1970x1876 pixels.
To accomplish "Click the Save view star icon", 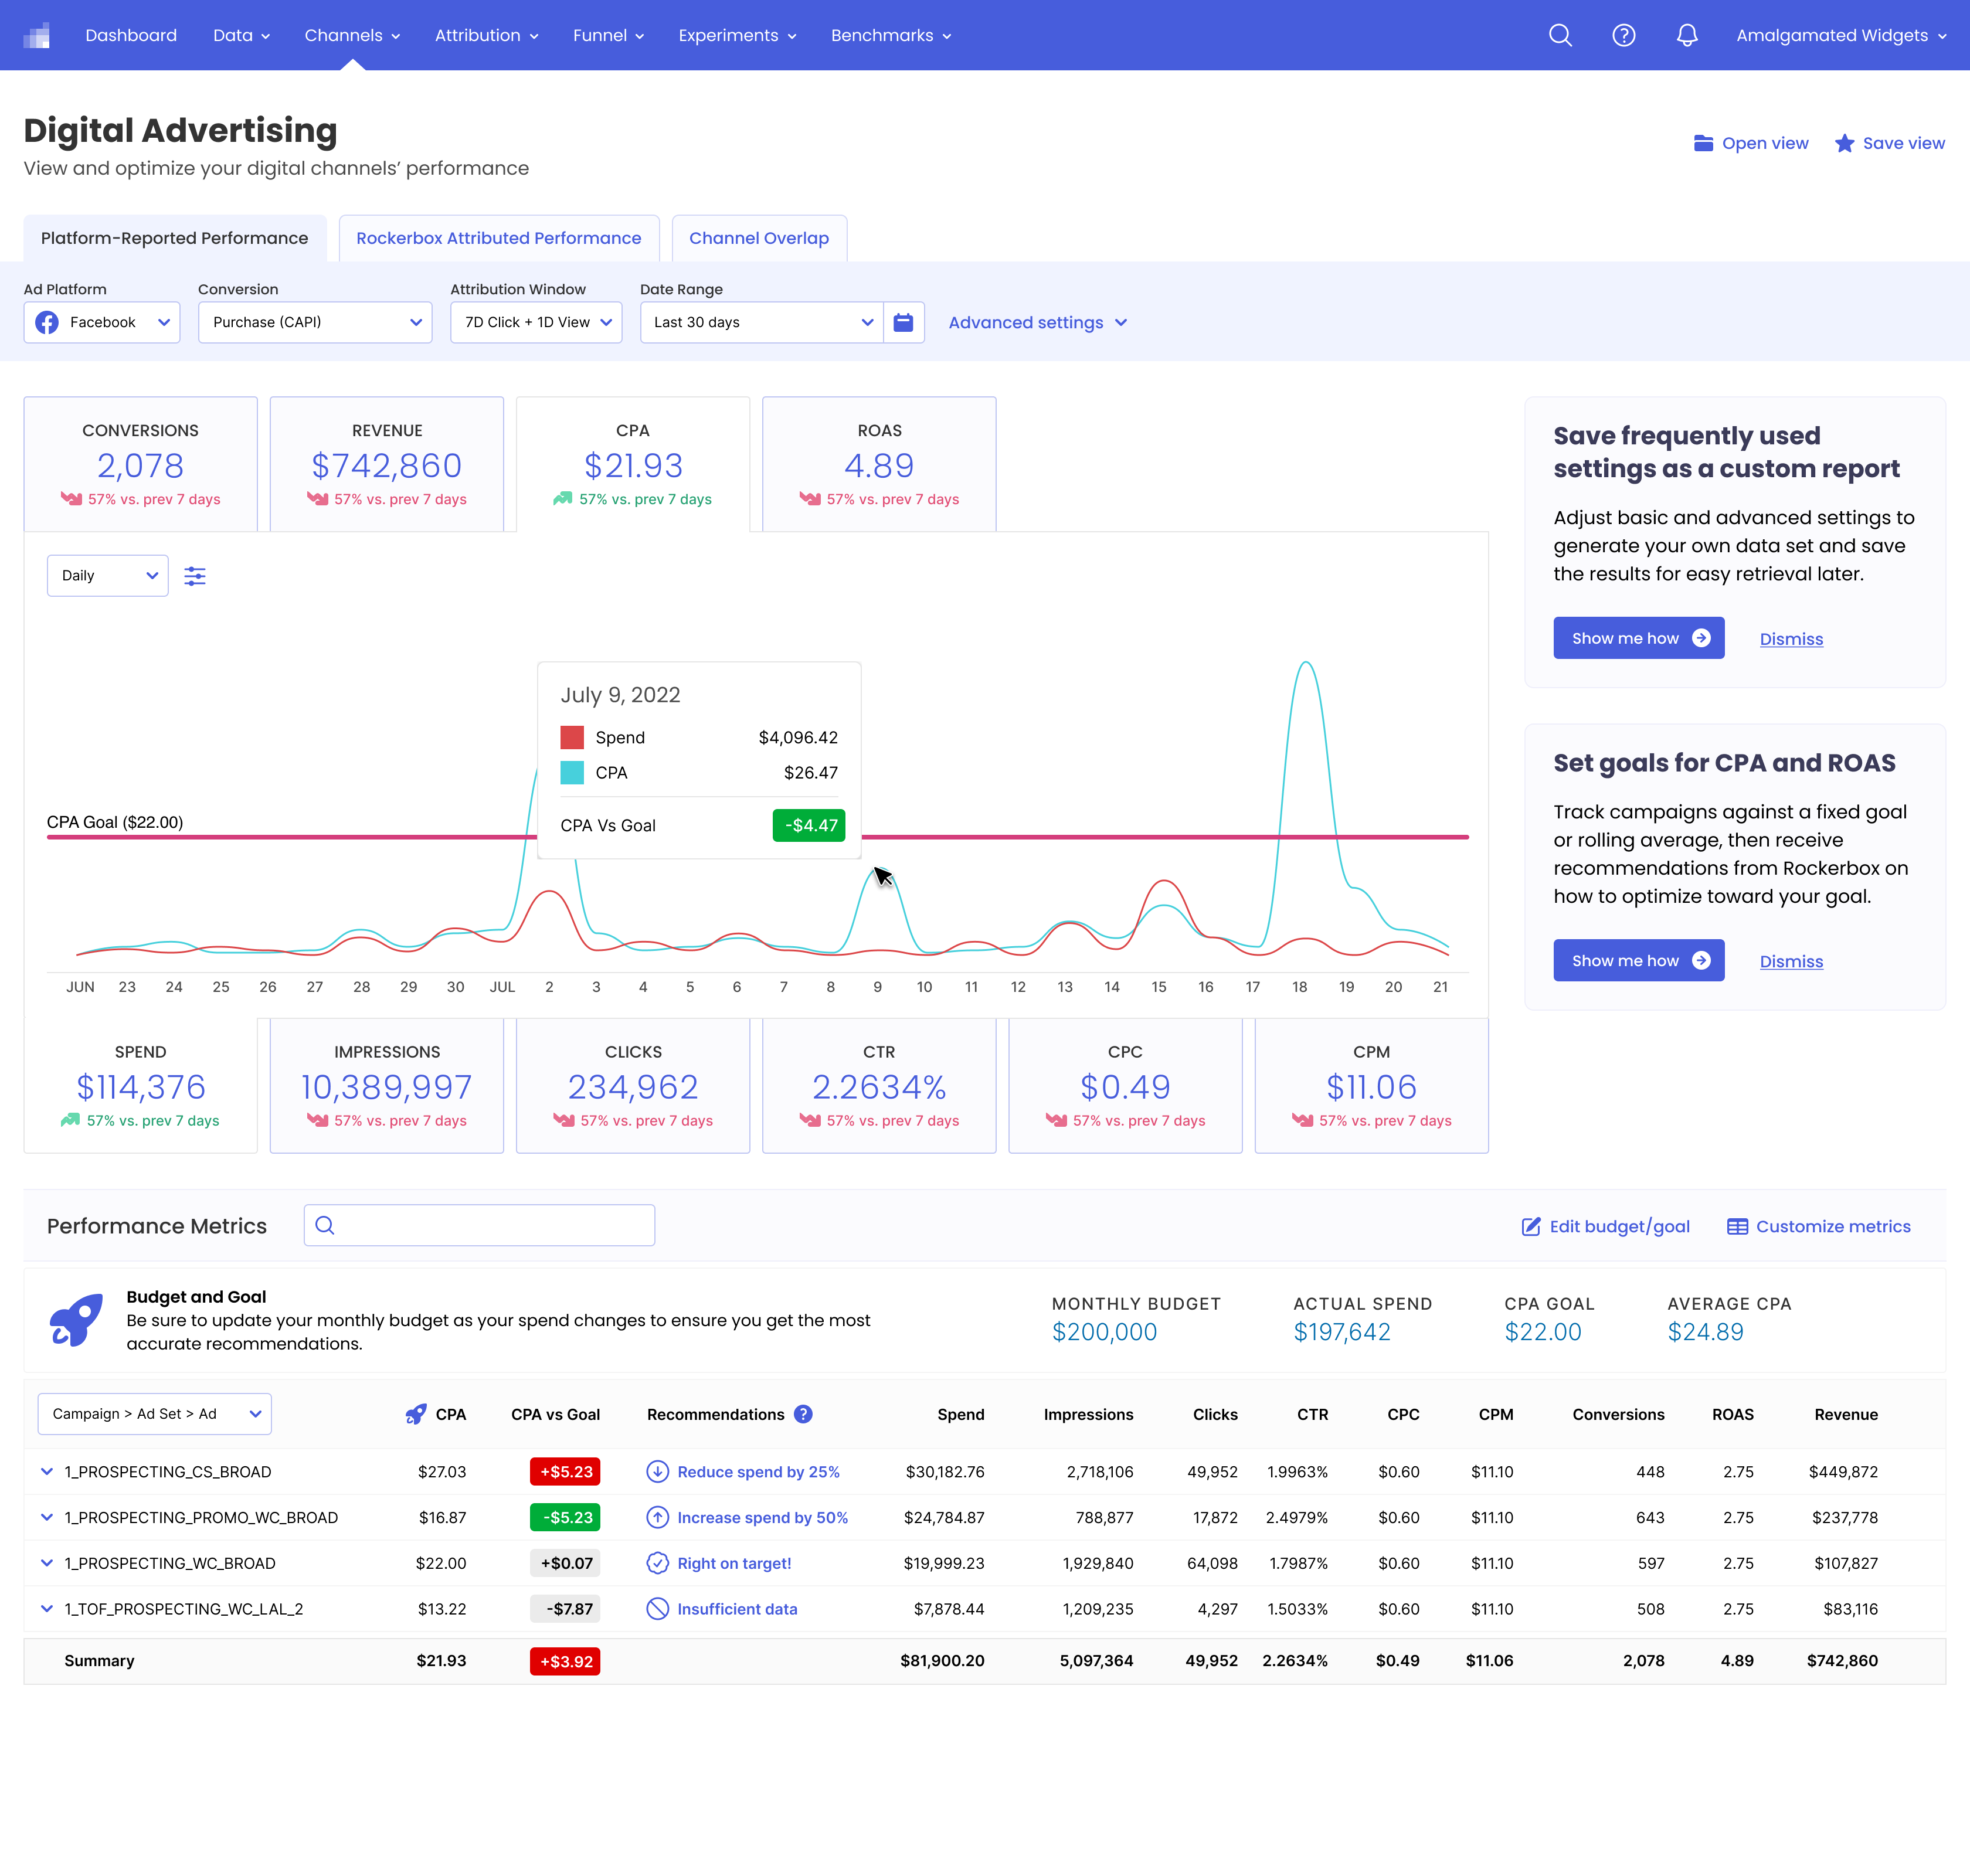I will click(1845, 143).
